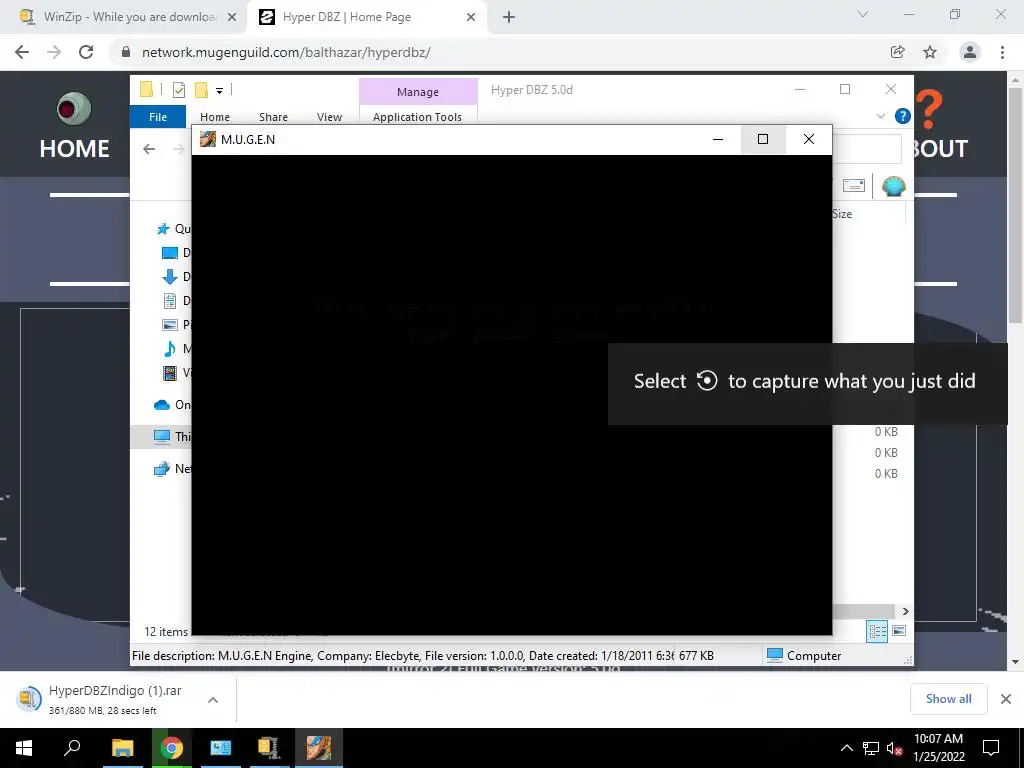
Task: Open the Chrome three-dot menu
Action: pyautogui.click(x=1002, y=52)
